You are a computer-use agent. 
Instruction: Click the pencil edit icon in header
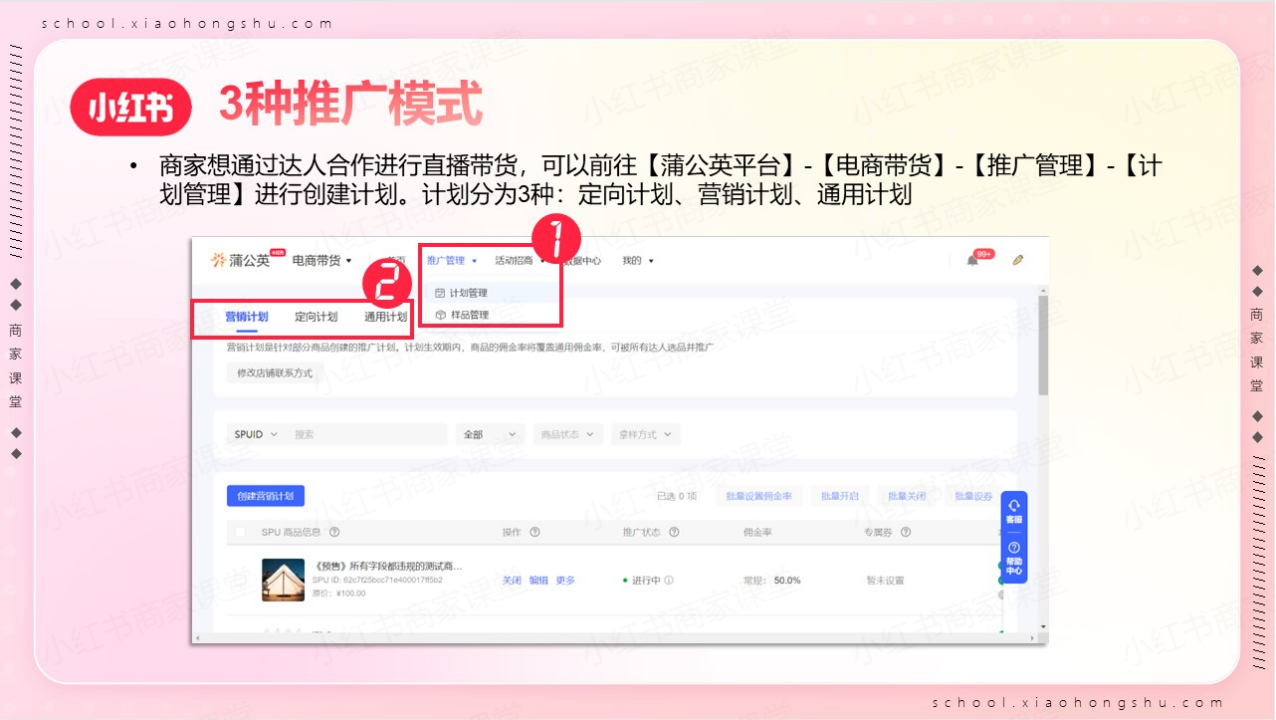click(x=1018, y=259)
